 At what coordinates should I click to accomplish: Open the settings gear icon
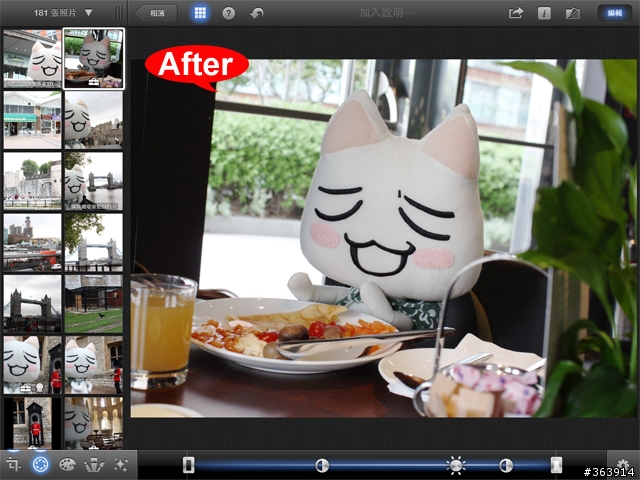(623, 463)
